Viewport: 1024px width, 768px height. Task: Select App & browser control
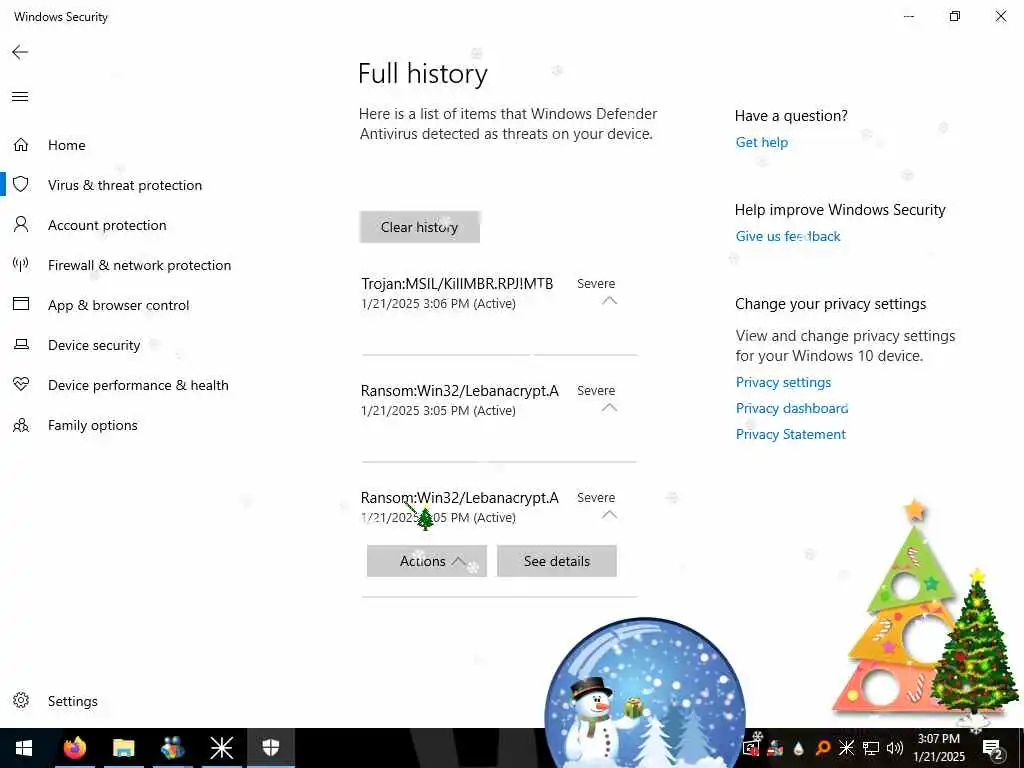(118, 305)
